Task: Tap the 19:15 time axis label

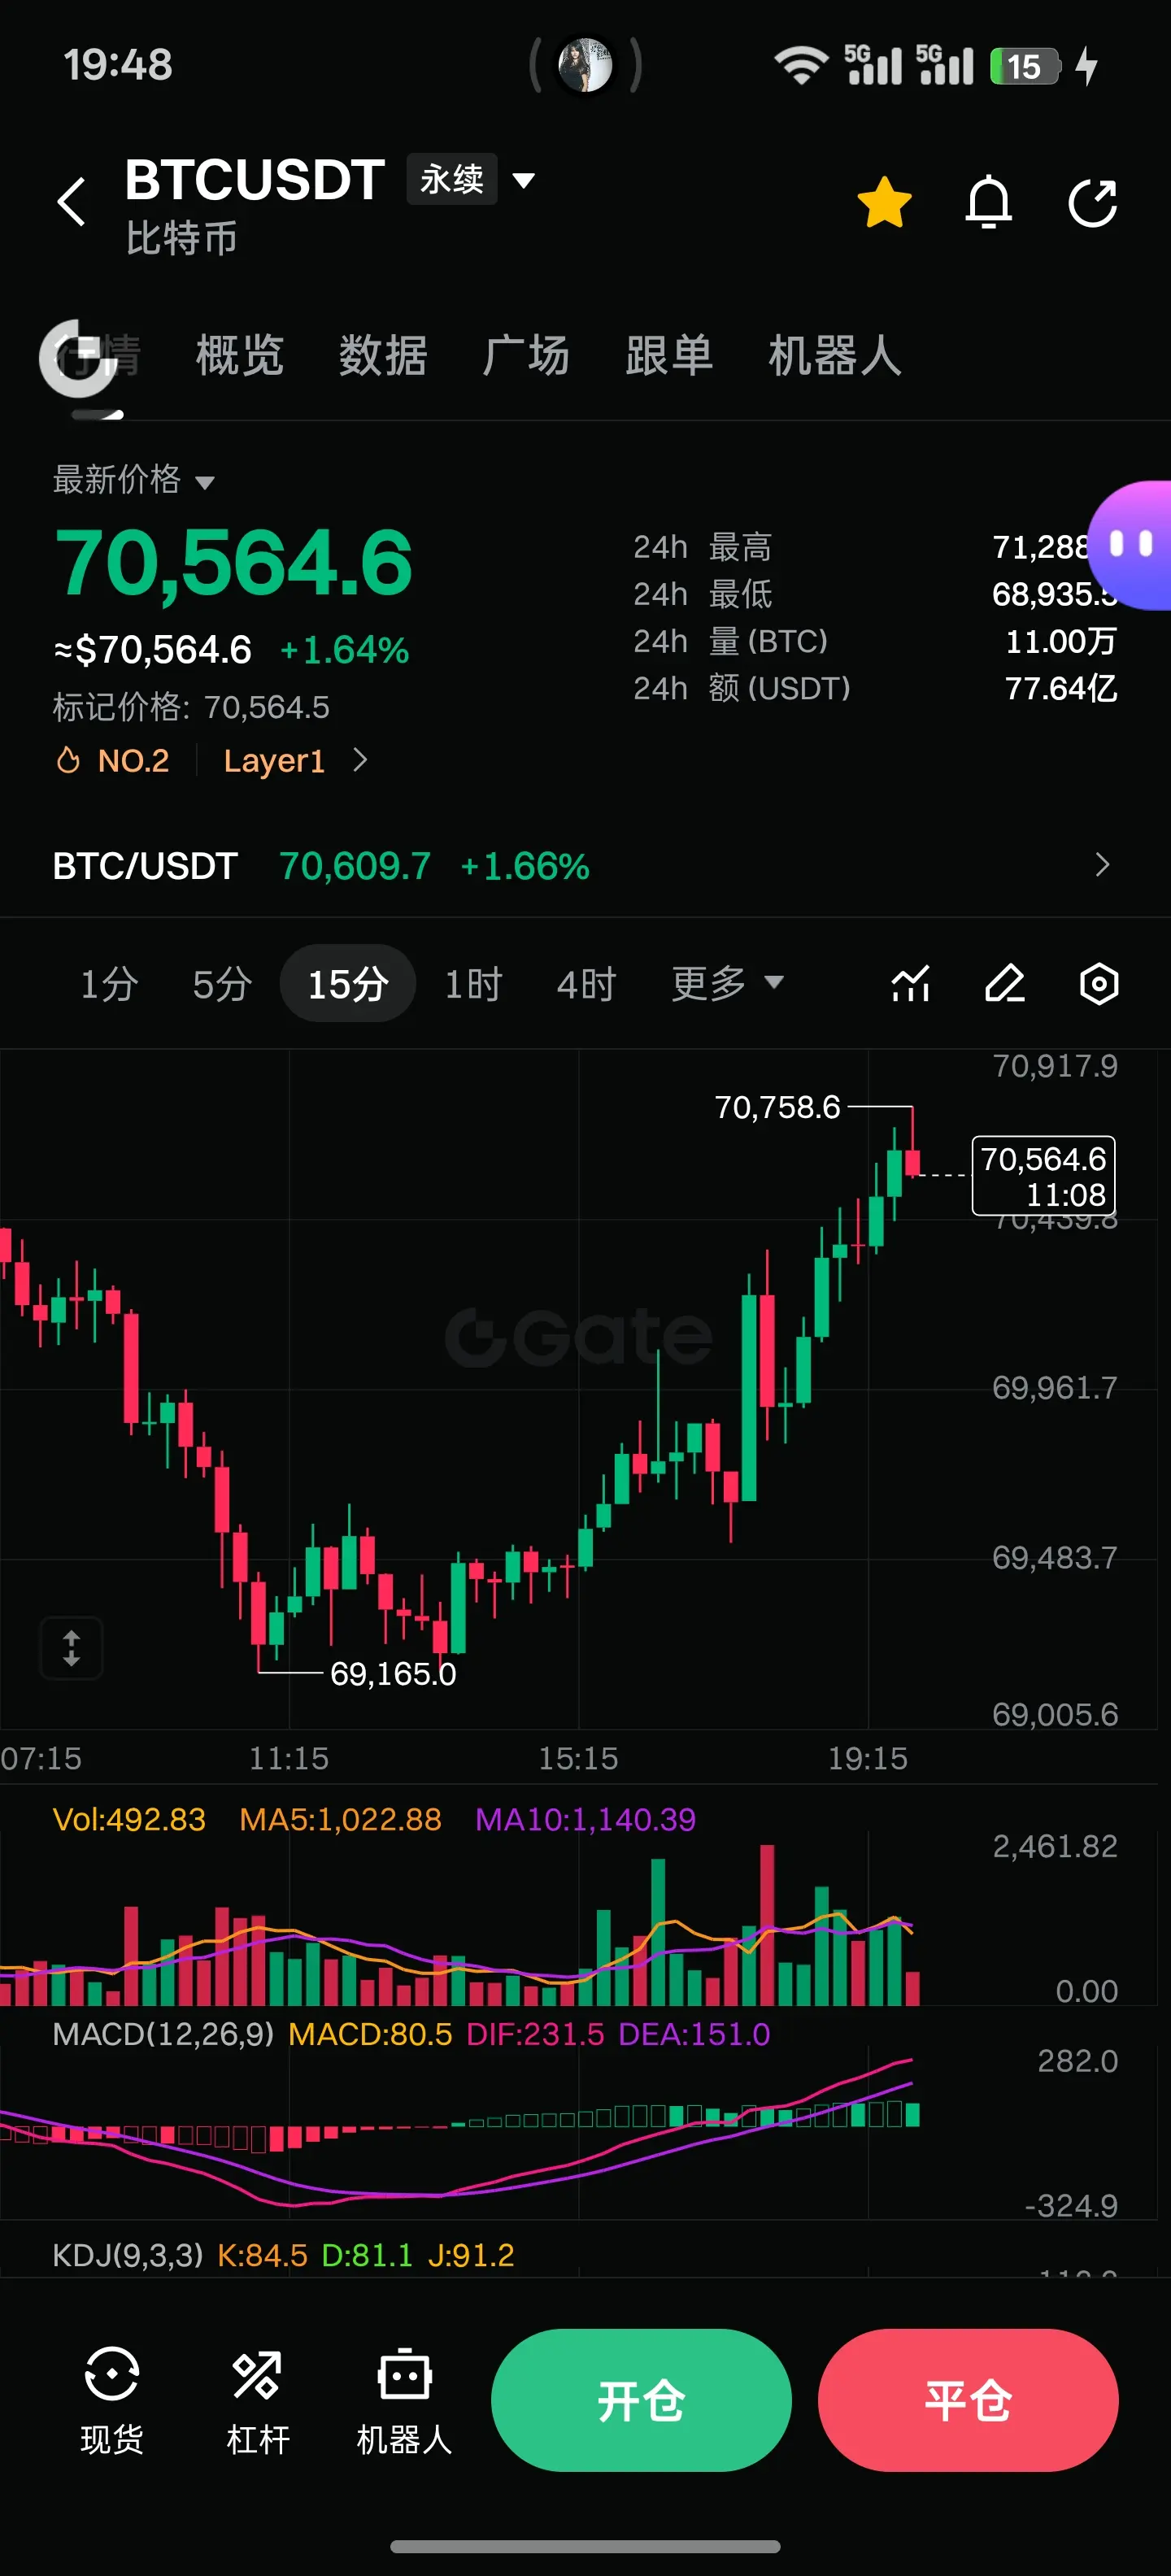Action: coord(868,1758)
